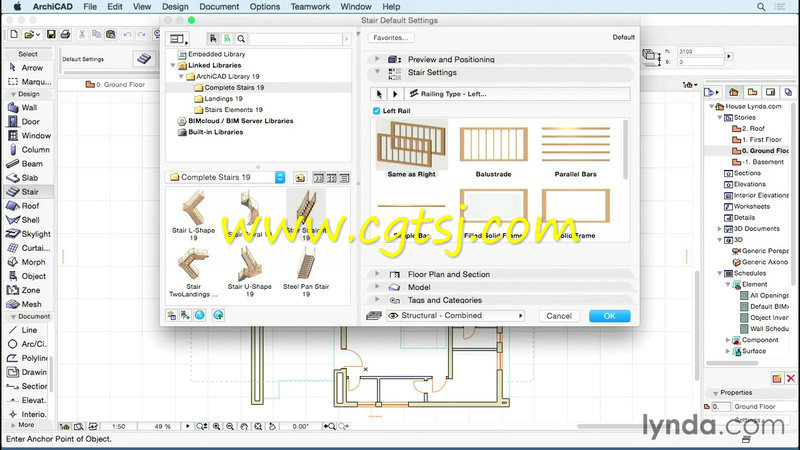The image size is (800, 450).
Task: Select the Line tool
Action: click(x=28, y=330)
